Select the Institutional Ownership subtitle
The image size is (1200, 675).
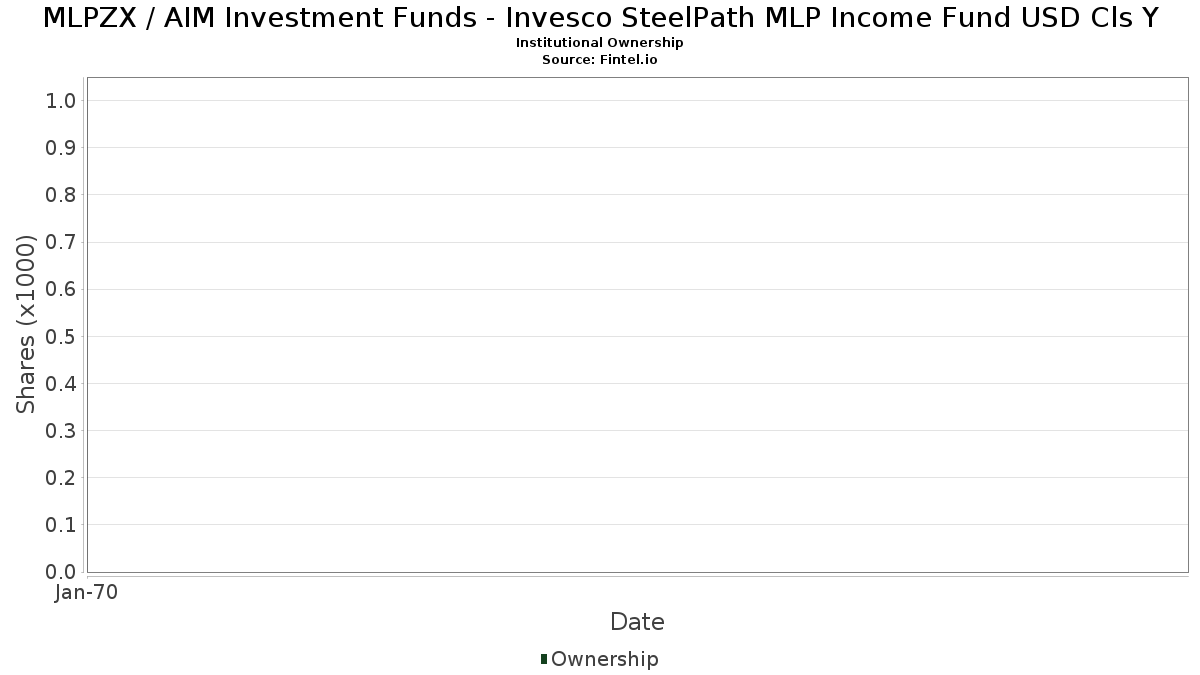[x=600, y=43]
